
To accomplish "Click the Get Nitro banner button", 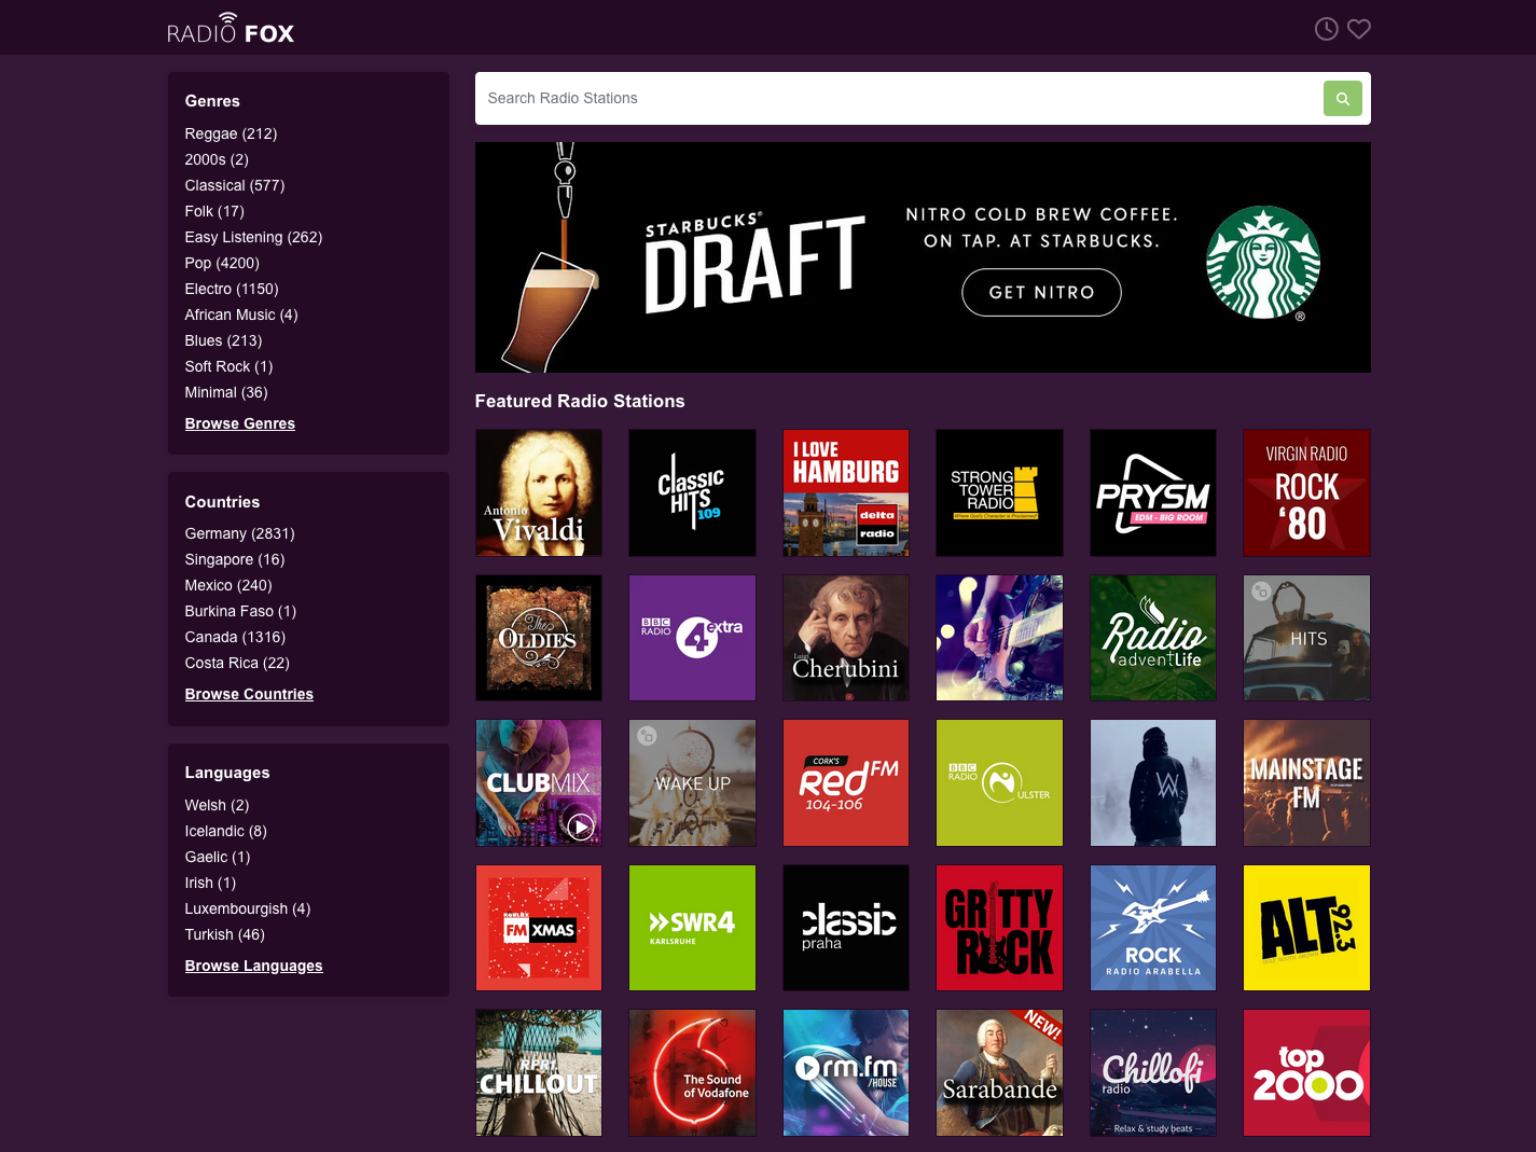I will pyautogui.click(x=1041, y=292).
